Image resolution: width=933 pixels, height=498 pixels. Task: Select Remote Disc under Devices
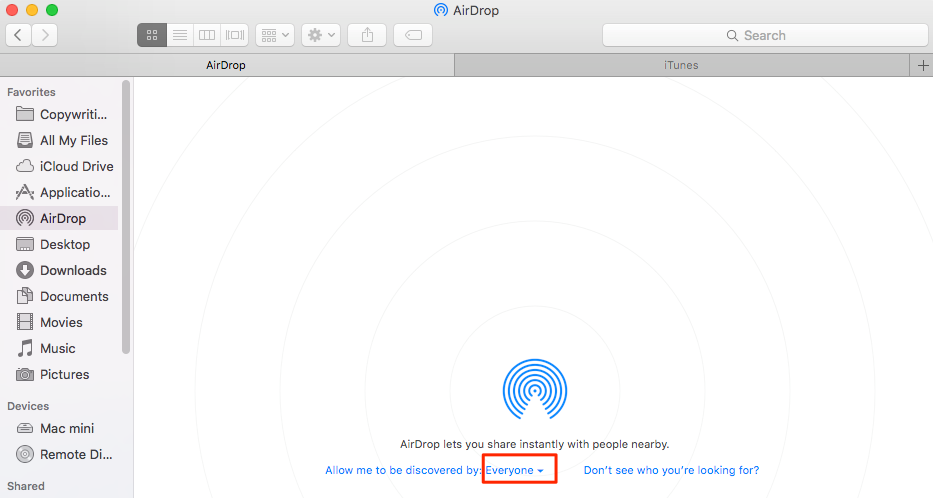[61, 455]
